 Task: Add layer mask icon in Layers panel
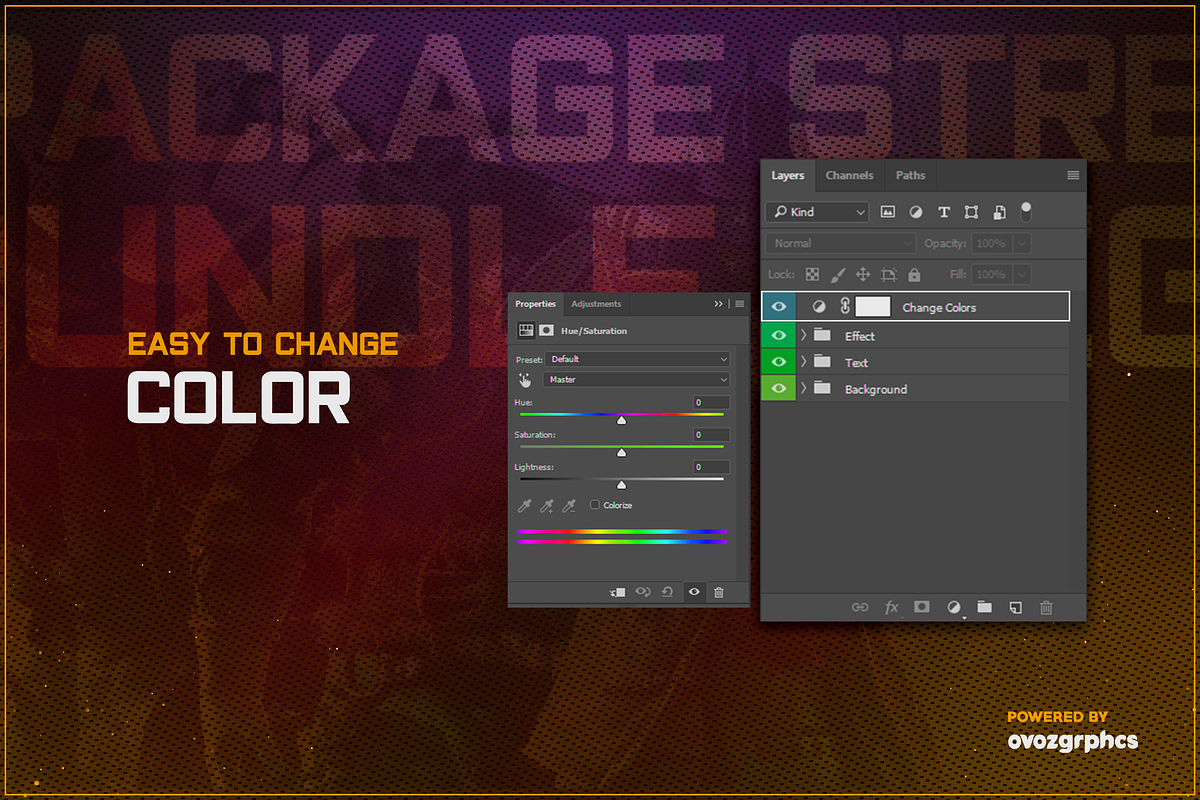point(922,607)
